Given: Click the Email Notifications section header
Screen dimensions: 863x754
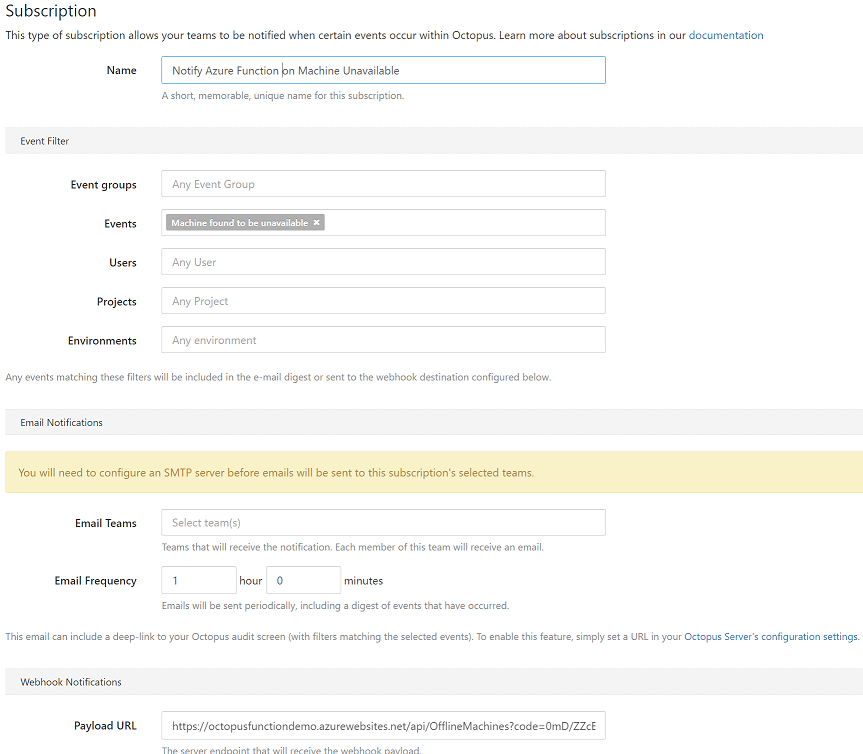Looking at the screenshot, I should (x=61, y=422).
